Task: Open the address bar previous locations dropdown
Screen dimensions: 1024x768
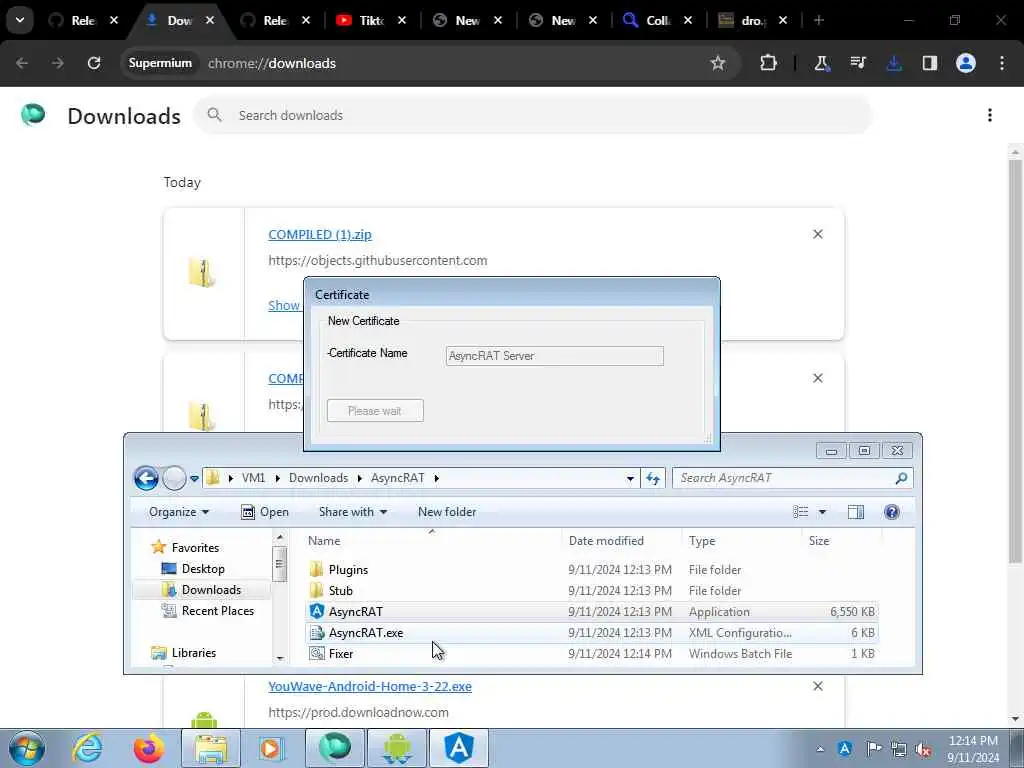Action: point(630,478)
